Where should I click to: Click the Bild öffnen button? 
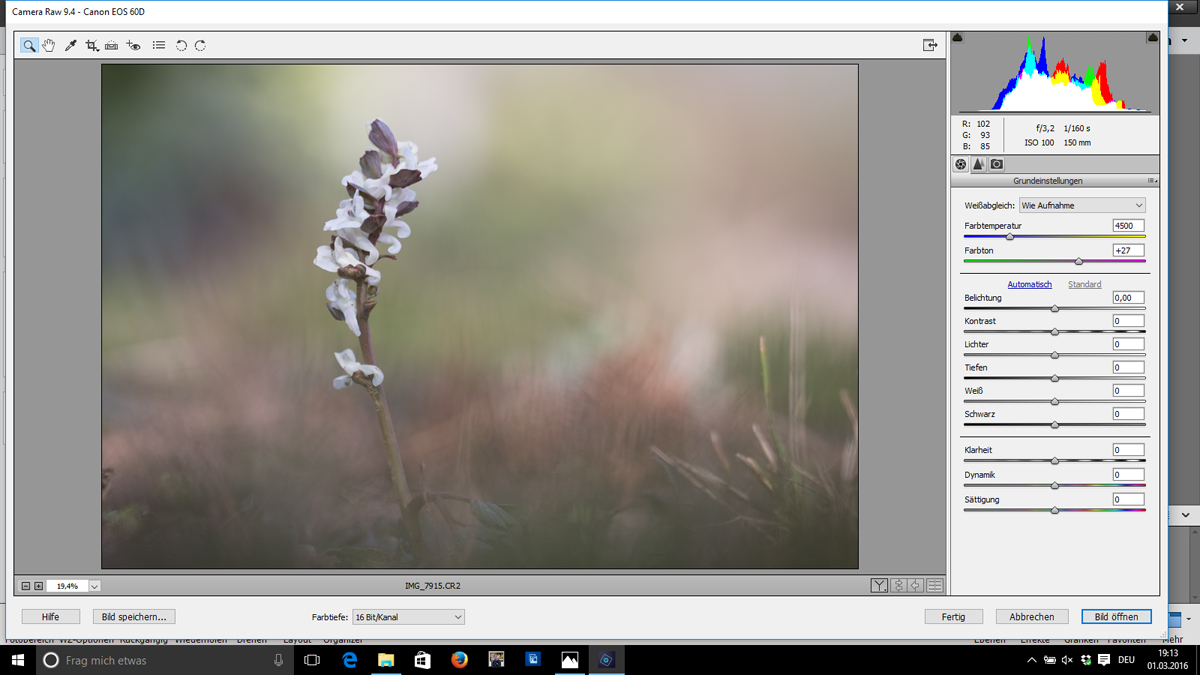[x=1116, y=617]
